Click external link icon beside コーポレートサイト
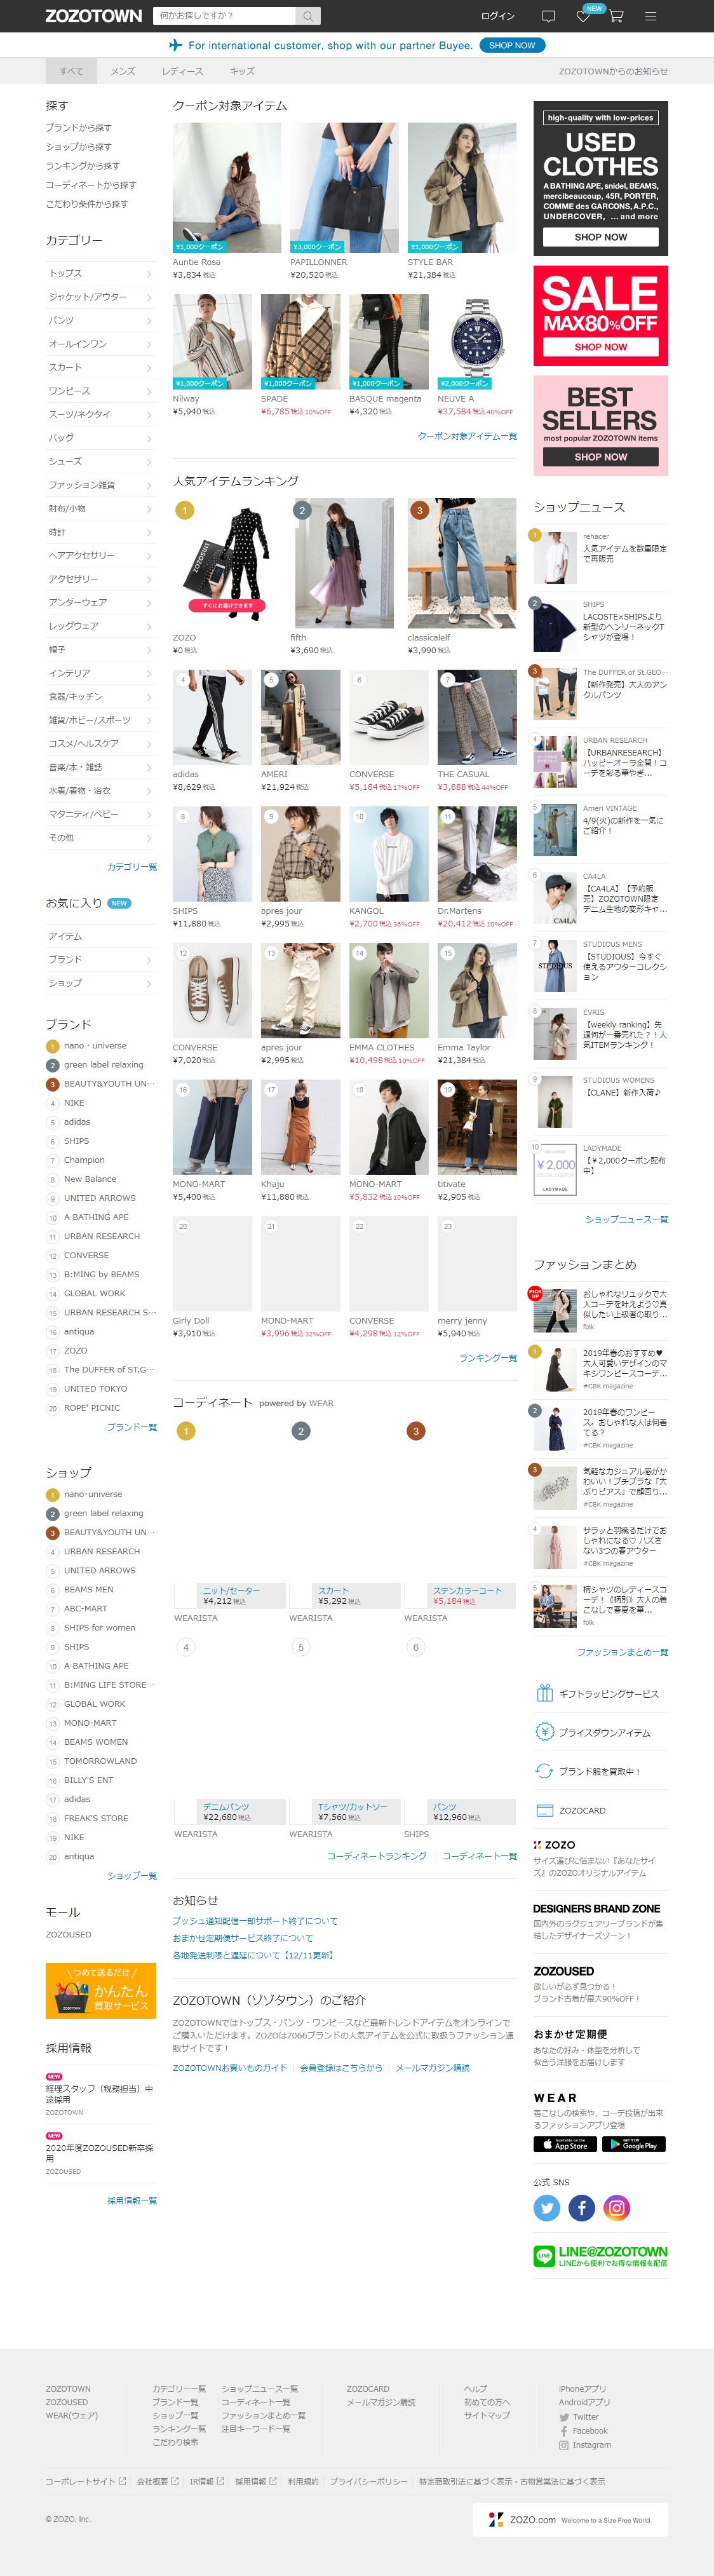The width and height of the screenshot is (714, 2576). (x=122, y=2481)
